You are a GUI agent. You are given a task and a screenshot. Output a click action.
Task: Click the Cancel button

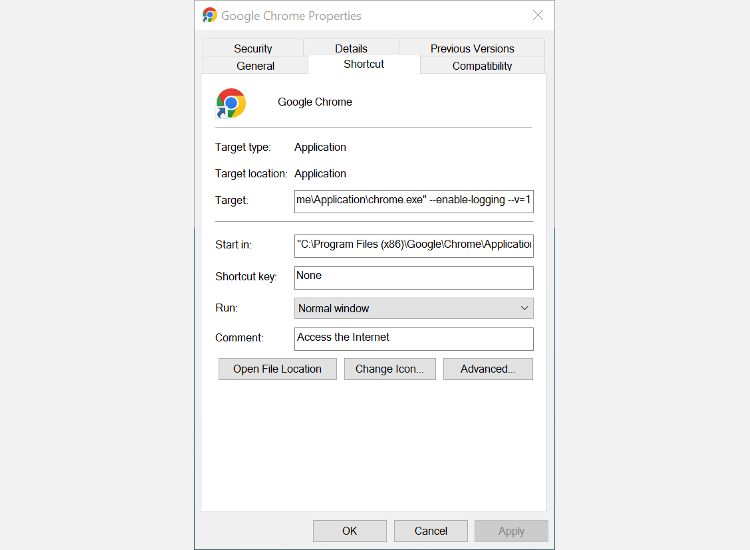click(430, 531)
